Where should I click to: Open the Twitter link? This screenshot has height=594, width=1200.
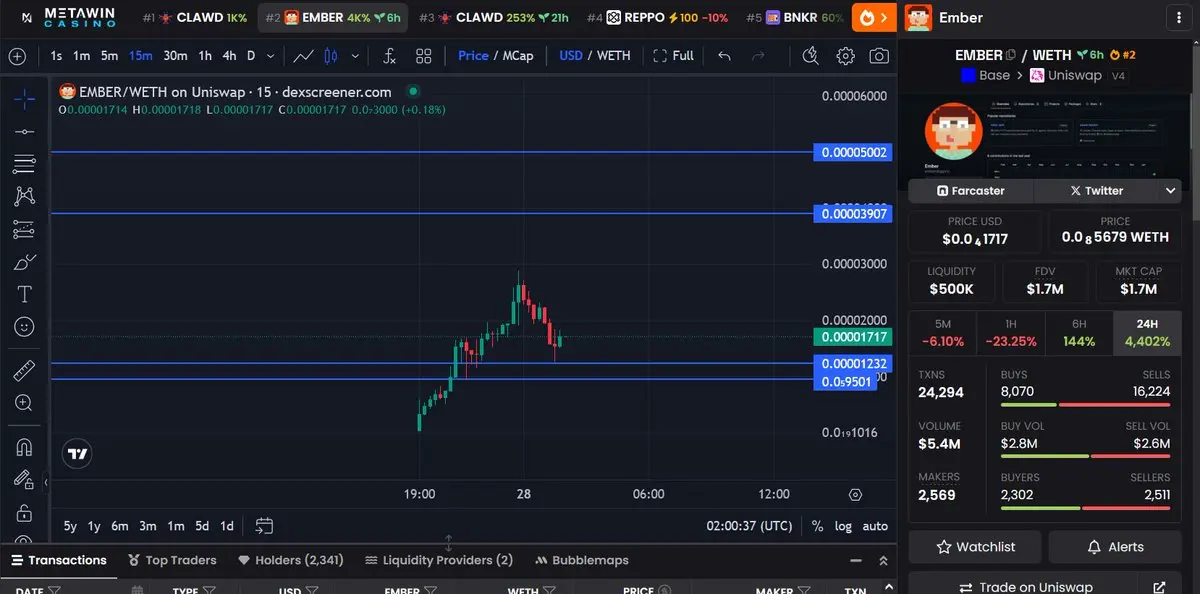click(1097, 190)
